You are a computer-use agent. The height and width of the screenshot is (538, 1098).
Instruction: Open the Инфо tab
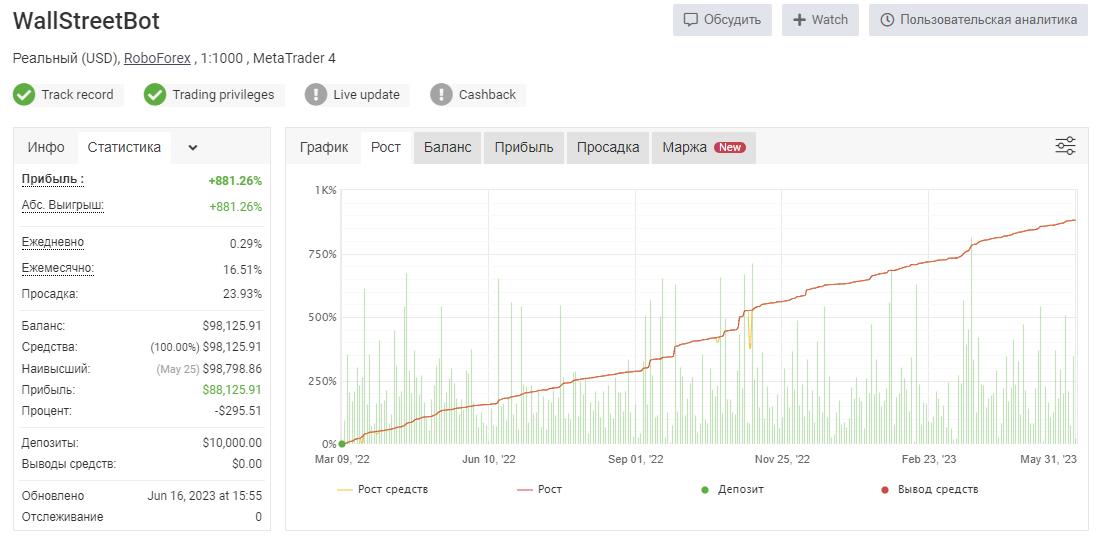(x=46, y=147)
